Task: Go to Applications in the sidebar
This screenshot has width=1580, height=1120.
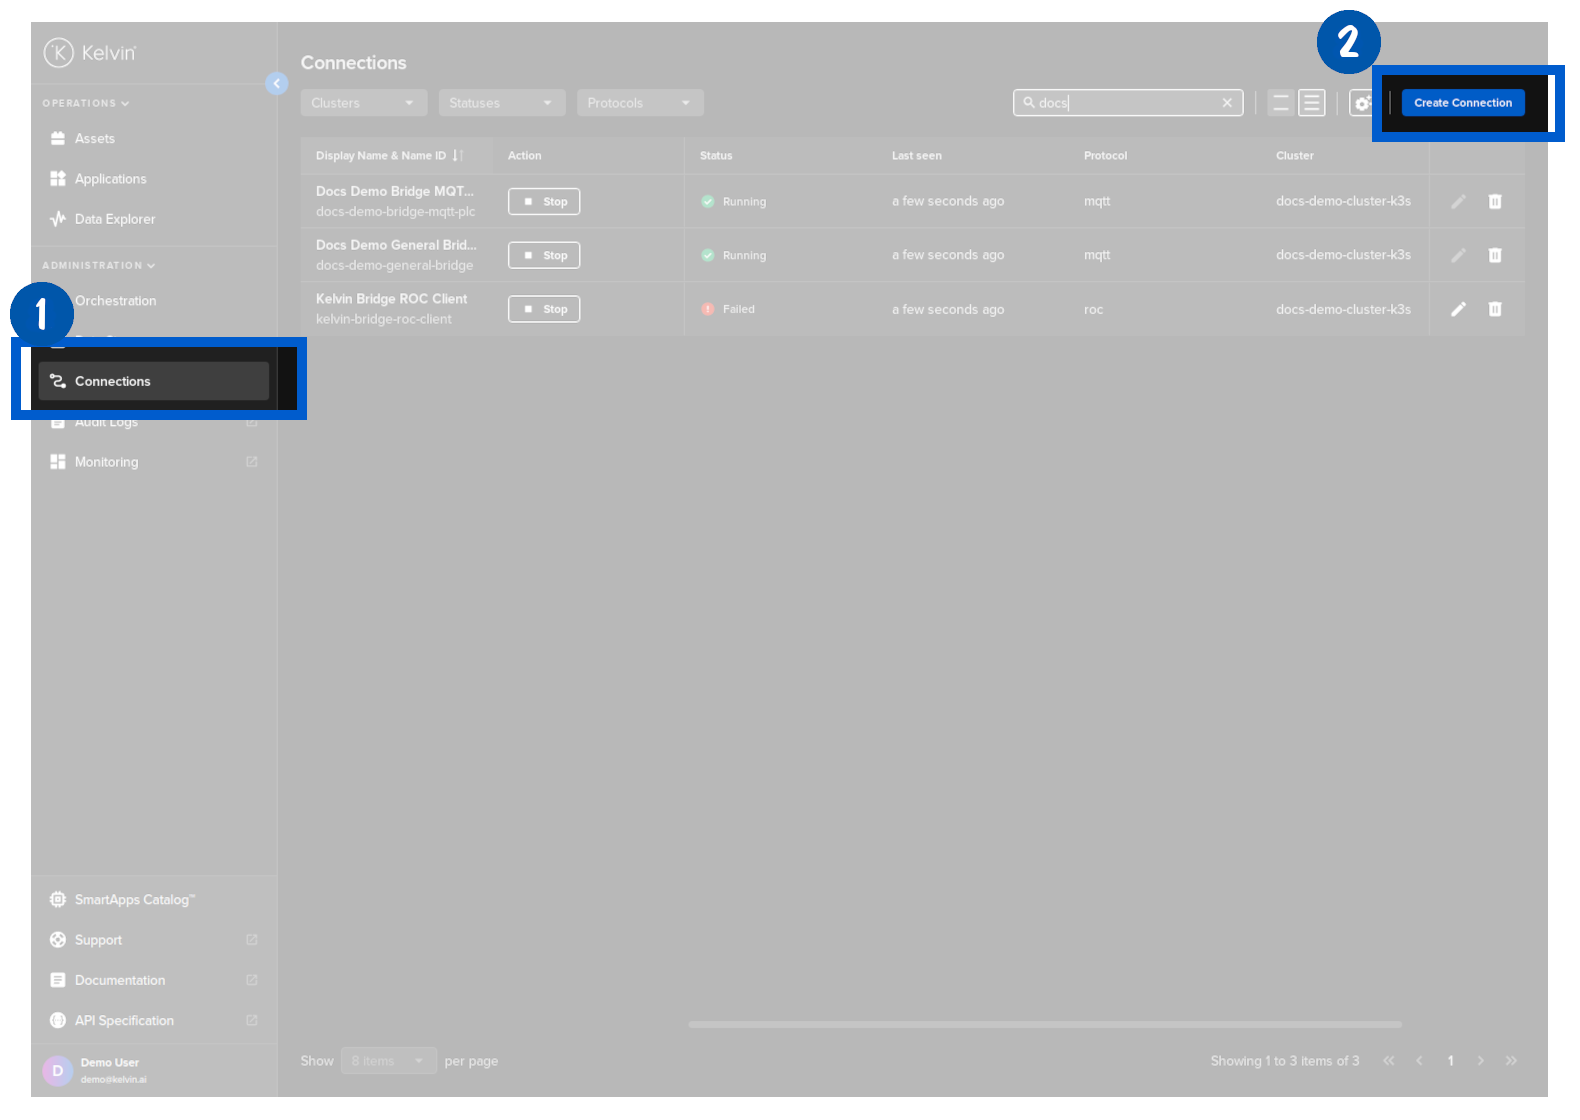Action: 110,179
